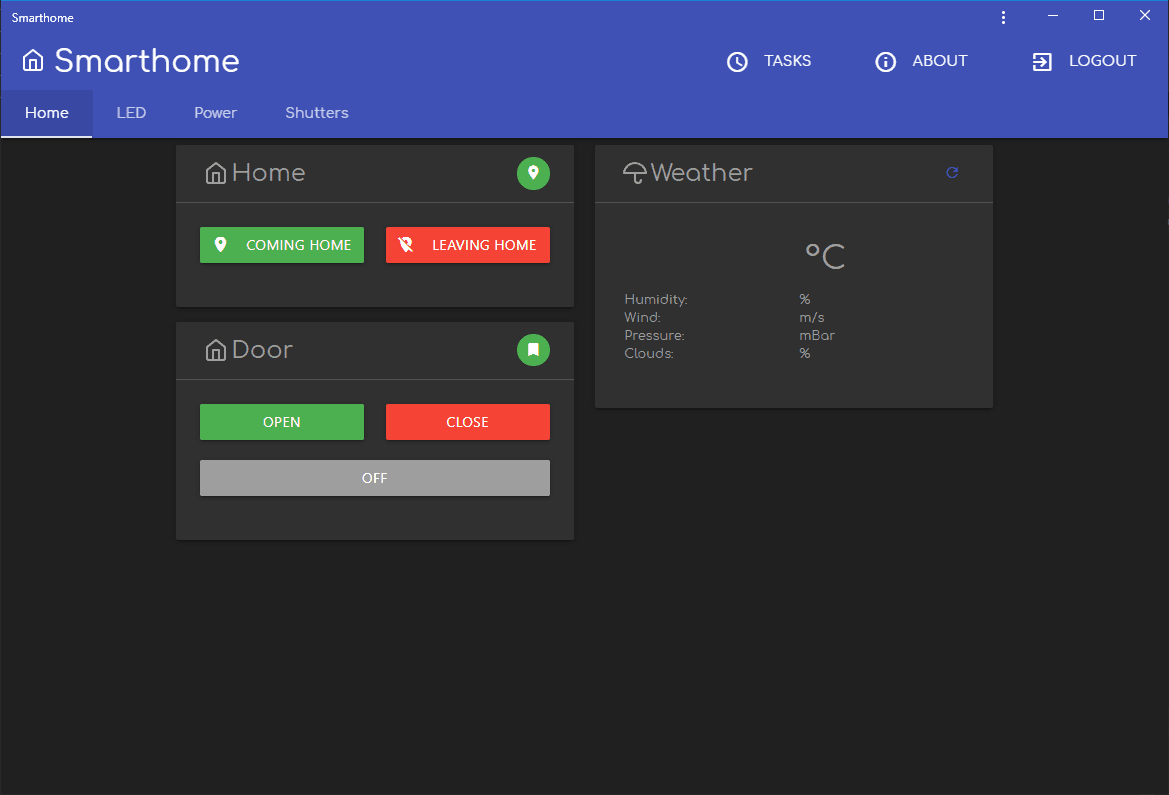Switch to the Power tab
Image resolution: width=1169 pixels, height=795 pixels.
pos(215,113)
